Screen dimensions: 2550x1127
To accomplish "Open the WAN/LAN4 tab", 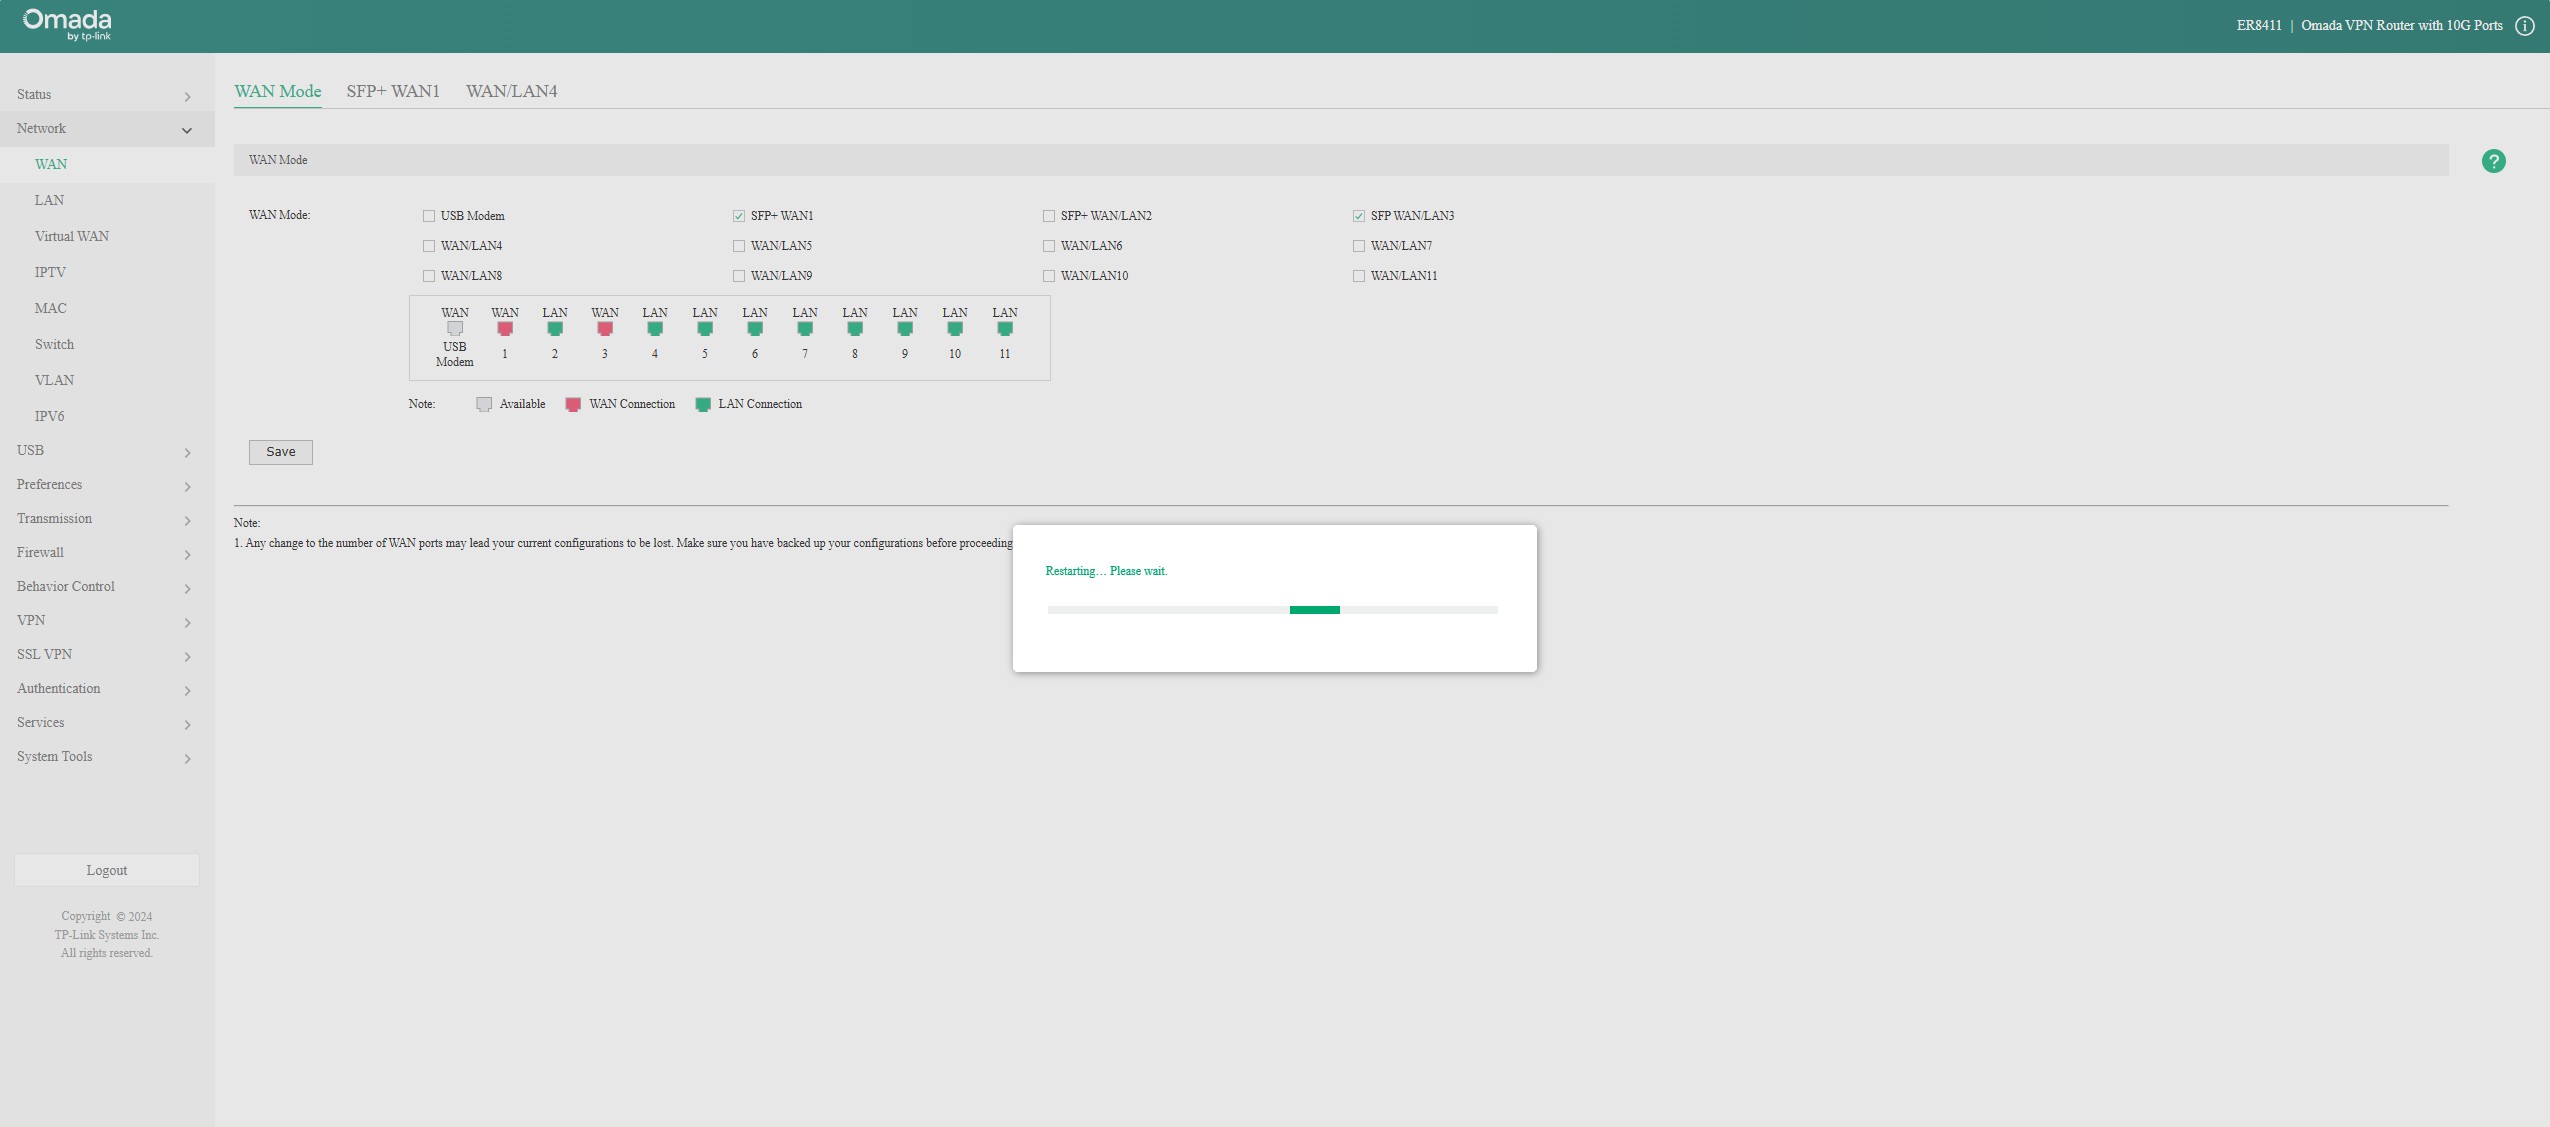I will pos(511,91).
